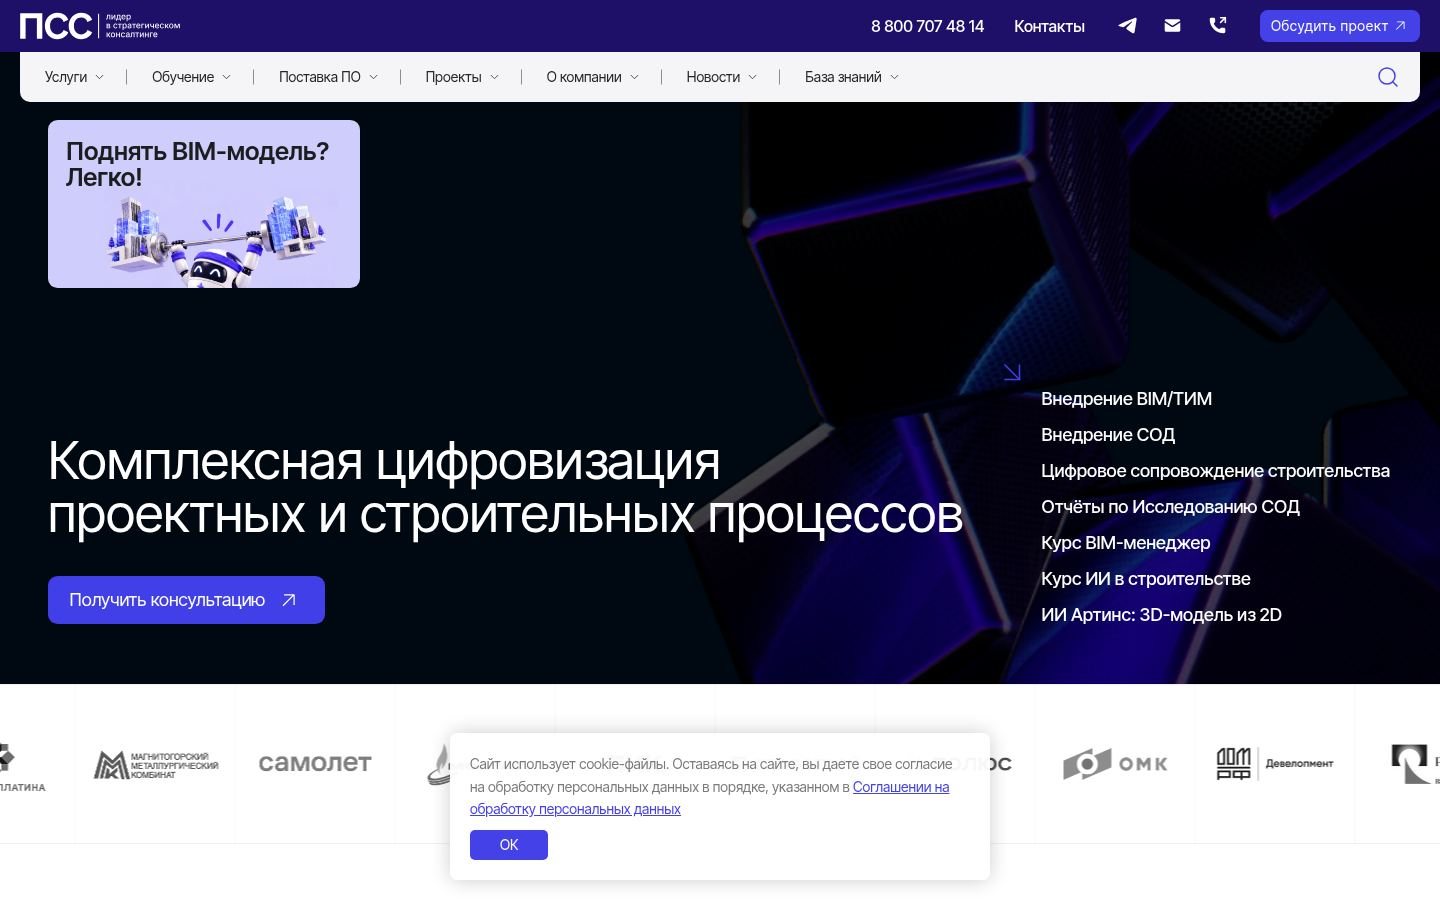This screenshot has width=1440, height=900.
Task: Call the phone number 8 800 707 48 14
Action: click(x=927, y=26)
